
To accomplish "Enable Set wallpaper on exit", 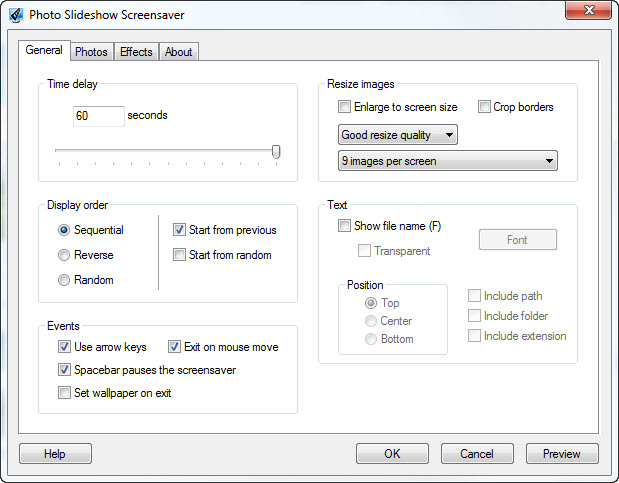I will tap(65, 393).
